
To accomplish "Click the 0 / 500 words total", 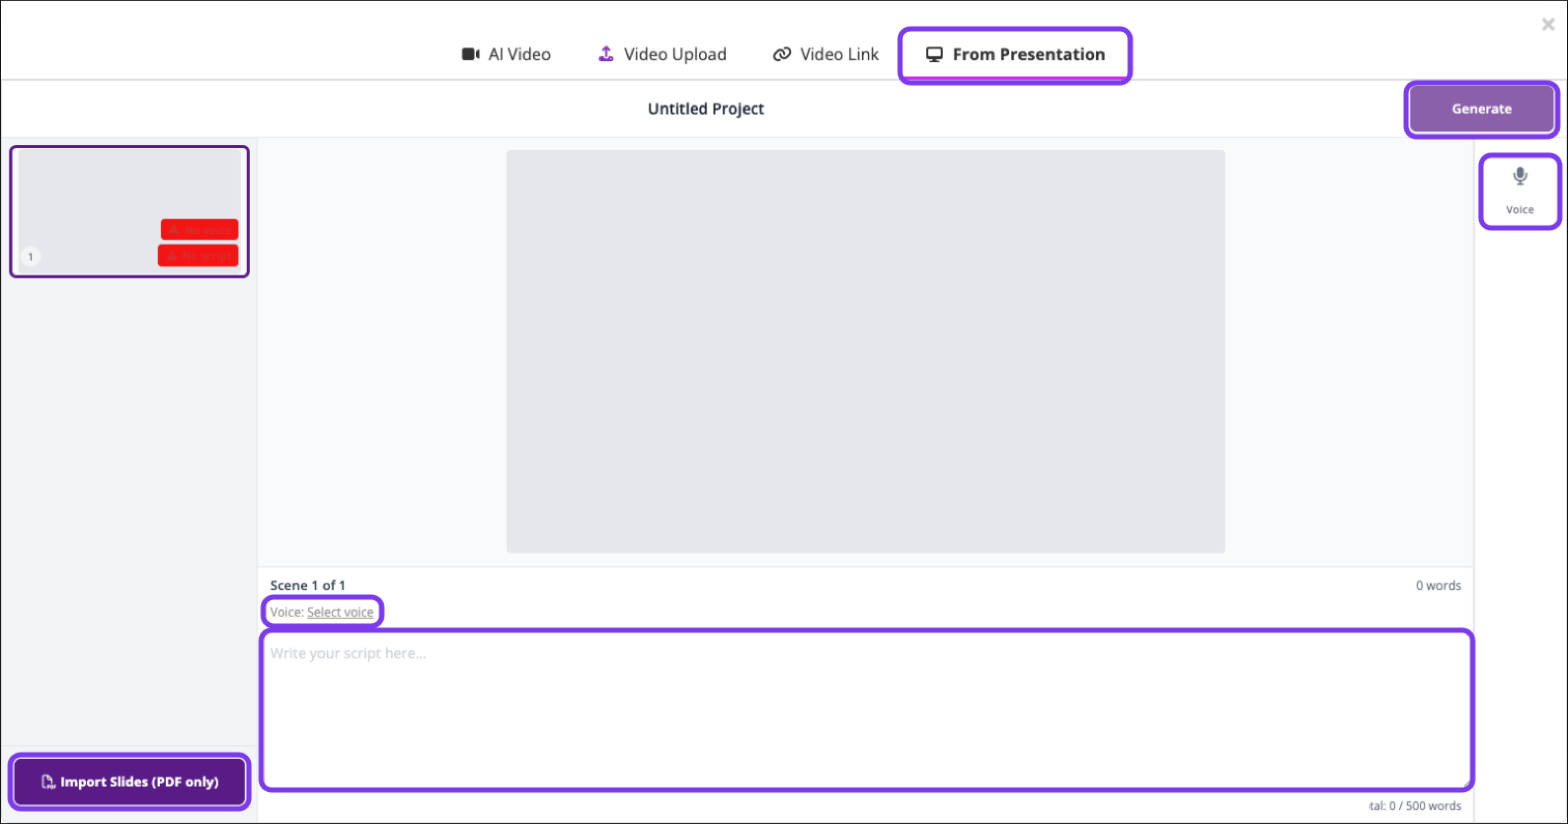I will click(1415, 806).
